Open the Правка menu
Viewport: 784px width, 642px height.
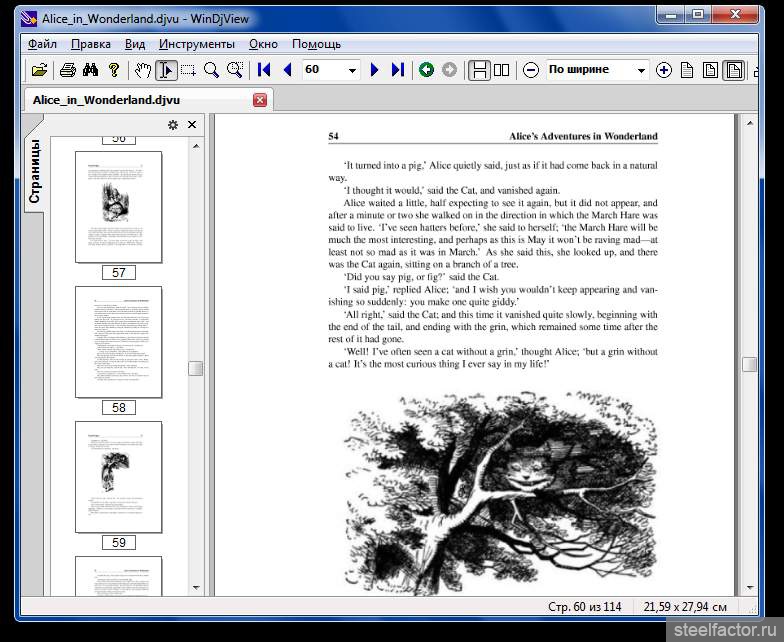pos(90,44)
